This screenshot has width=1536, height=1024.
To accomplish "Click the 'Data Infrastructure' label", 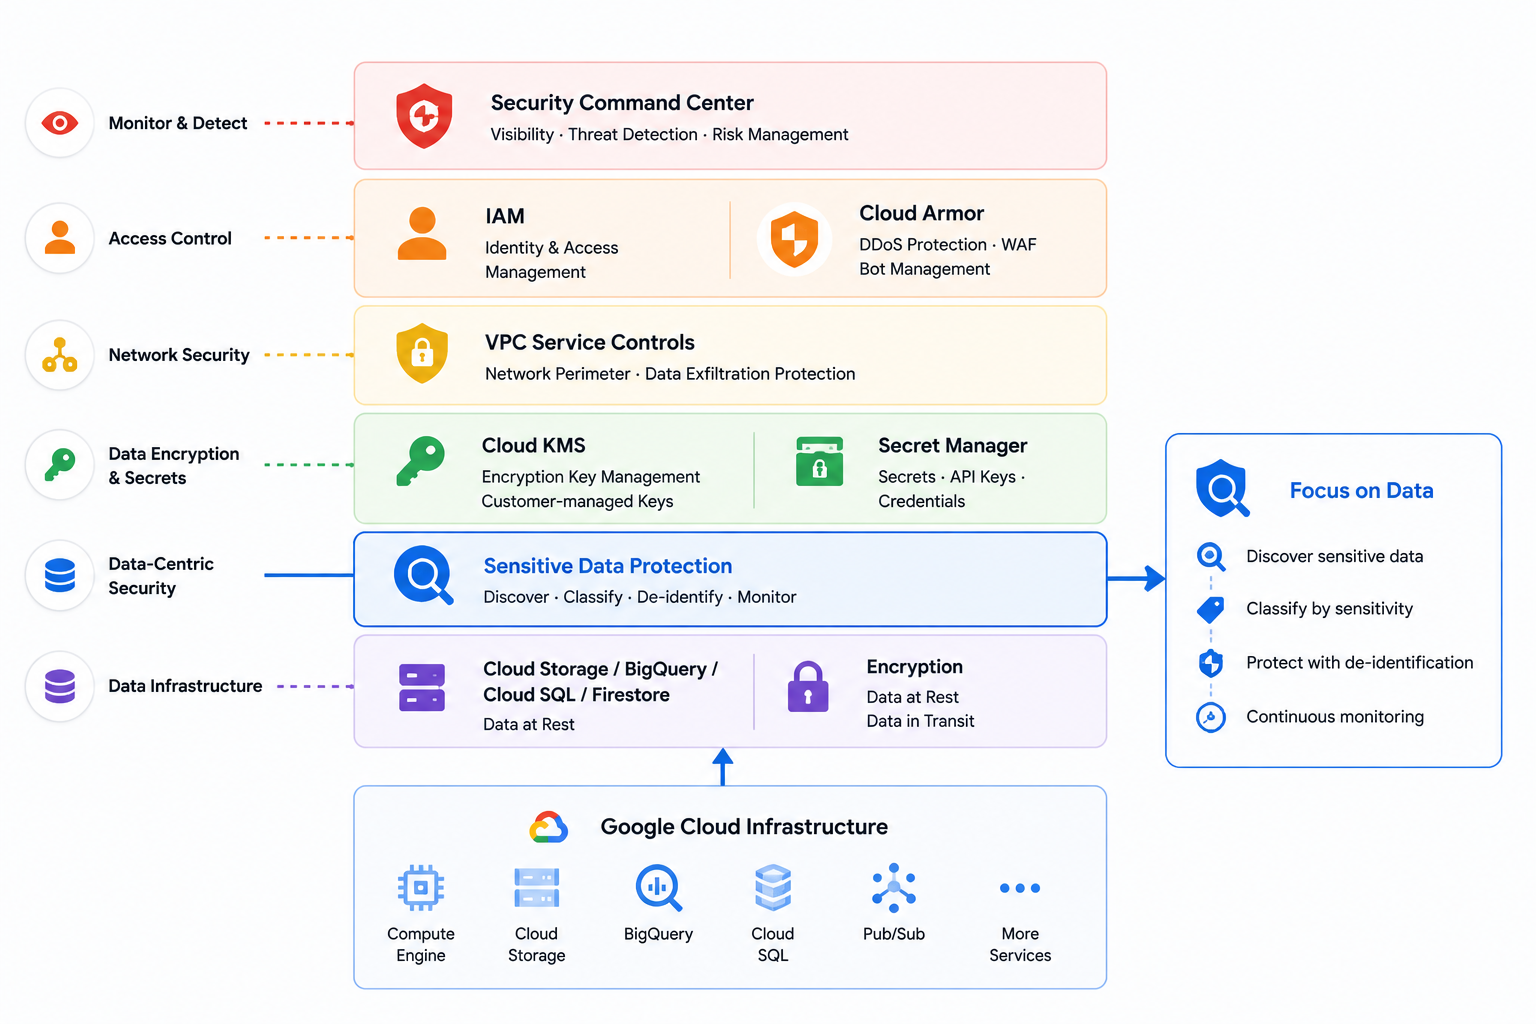I will (185, 686).
